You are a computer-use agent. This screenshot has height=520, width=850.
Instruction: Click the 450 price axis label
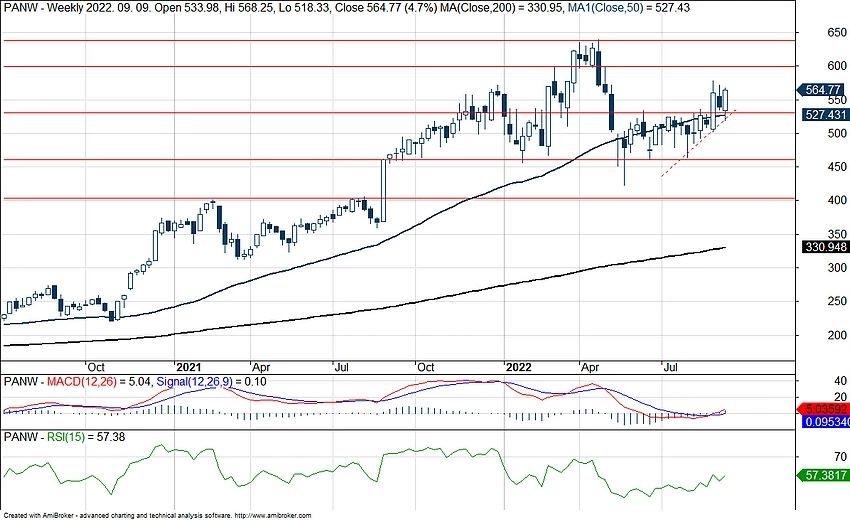point(836,167)
